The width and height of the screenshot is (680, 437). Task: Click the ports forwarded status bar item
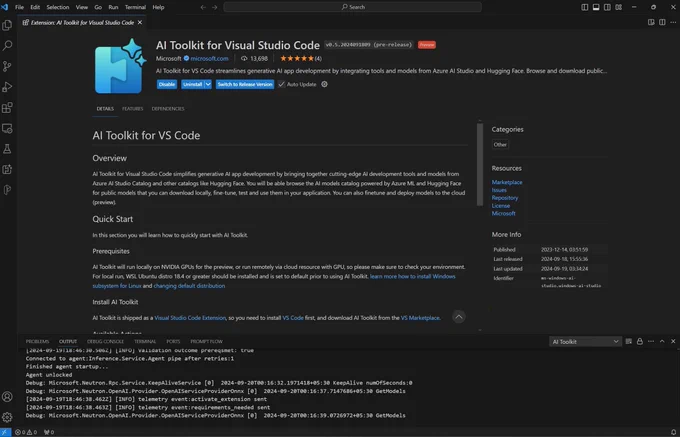coord(49,432)
